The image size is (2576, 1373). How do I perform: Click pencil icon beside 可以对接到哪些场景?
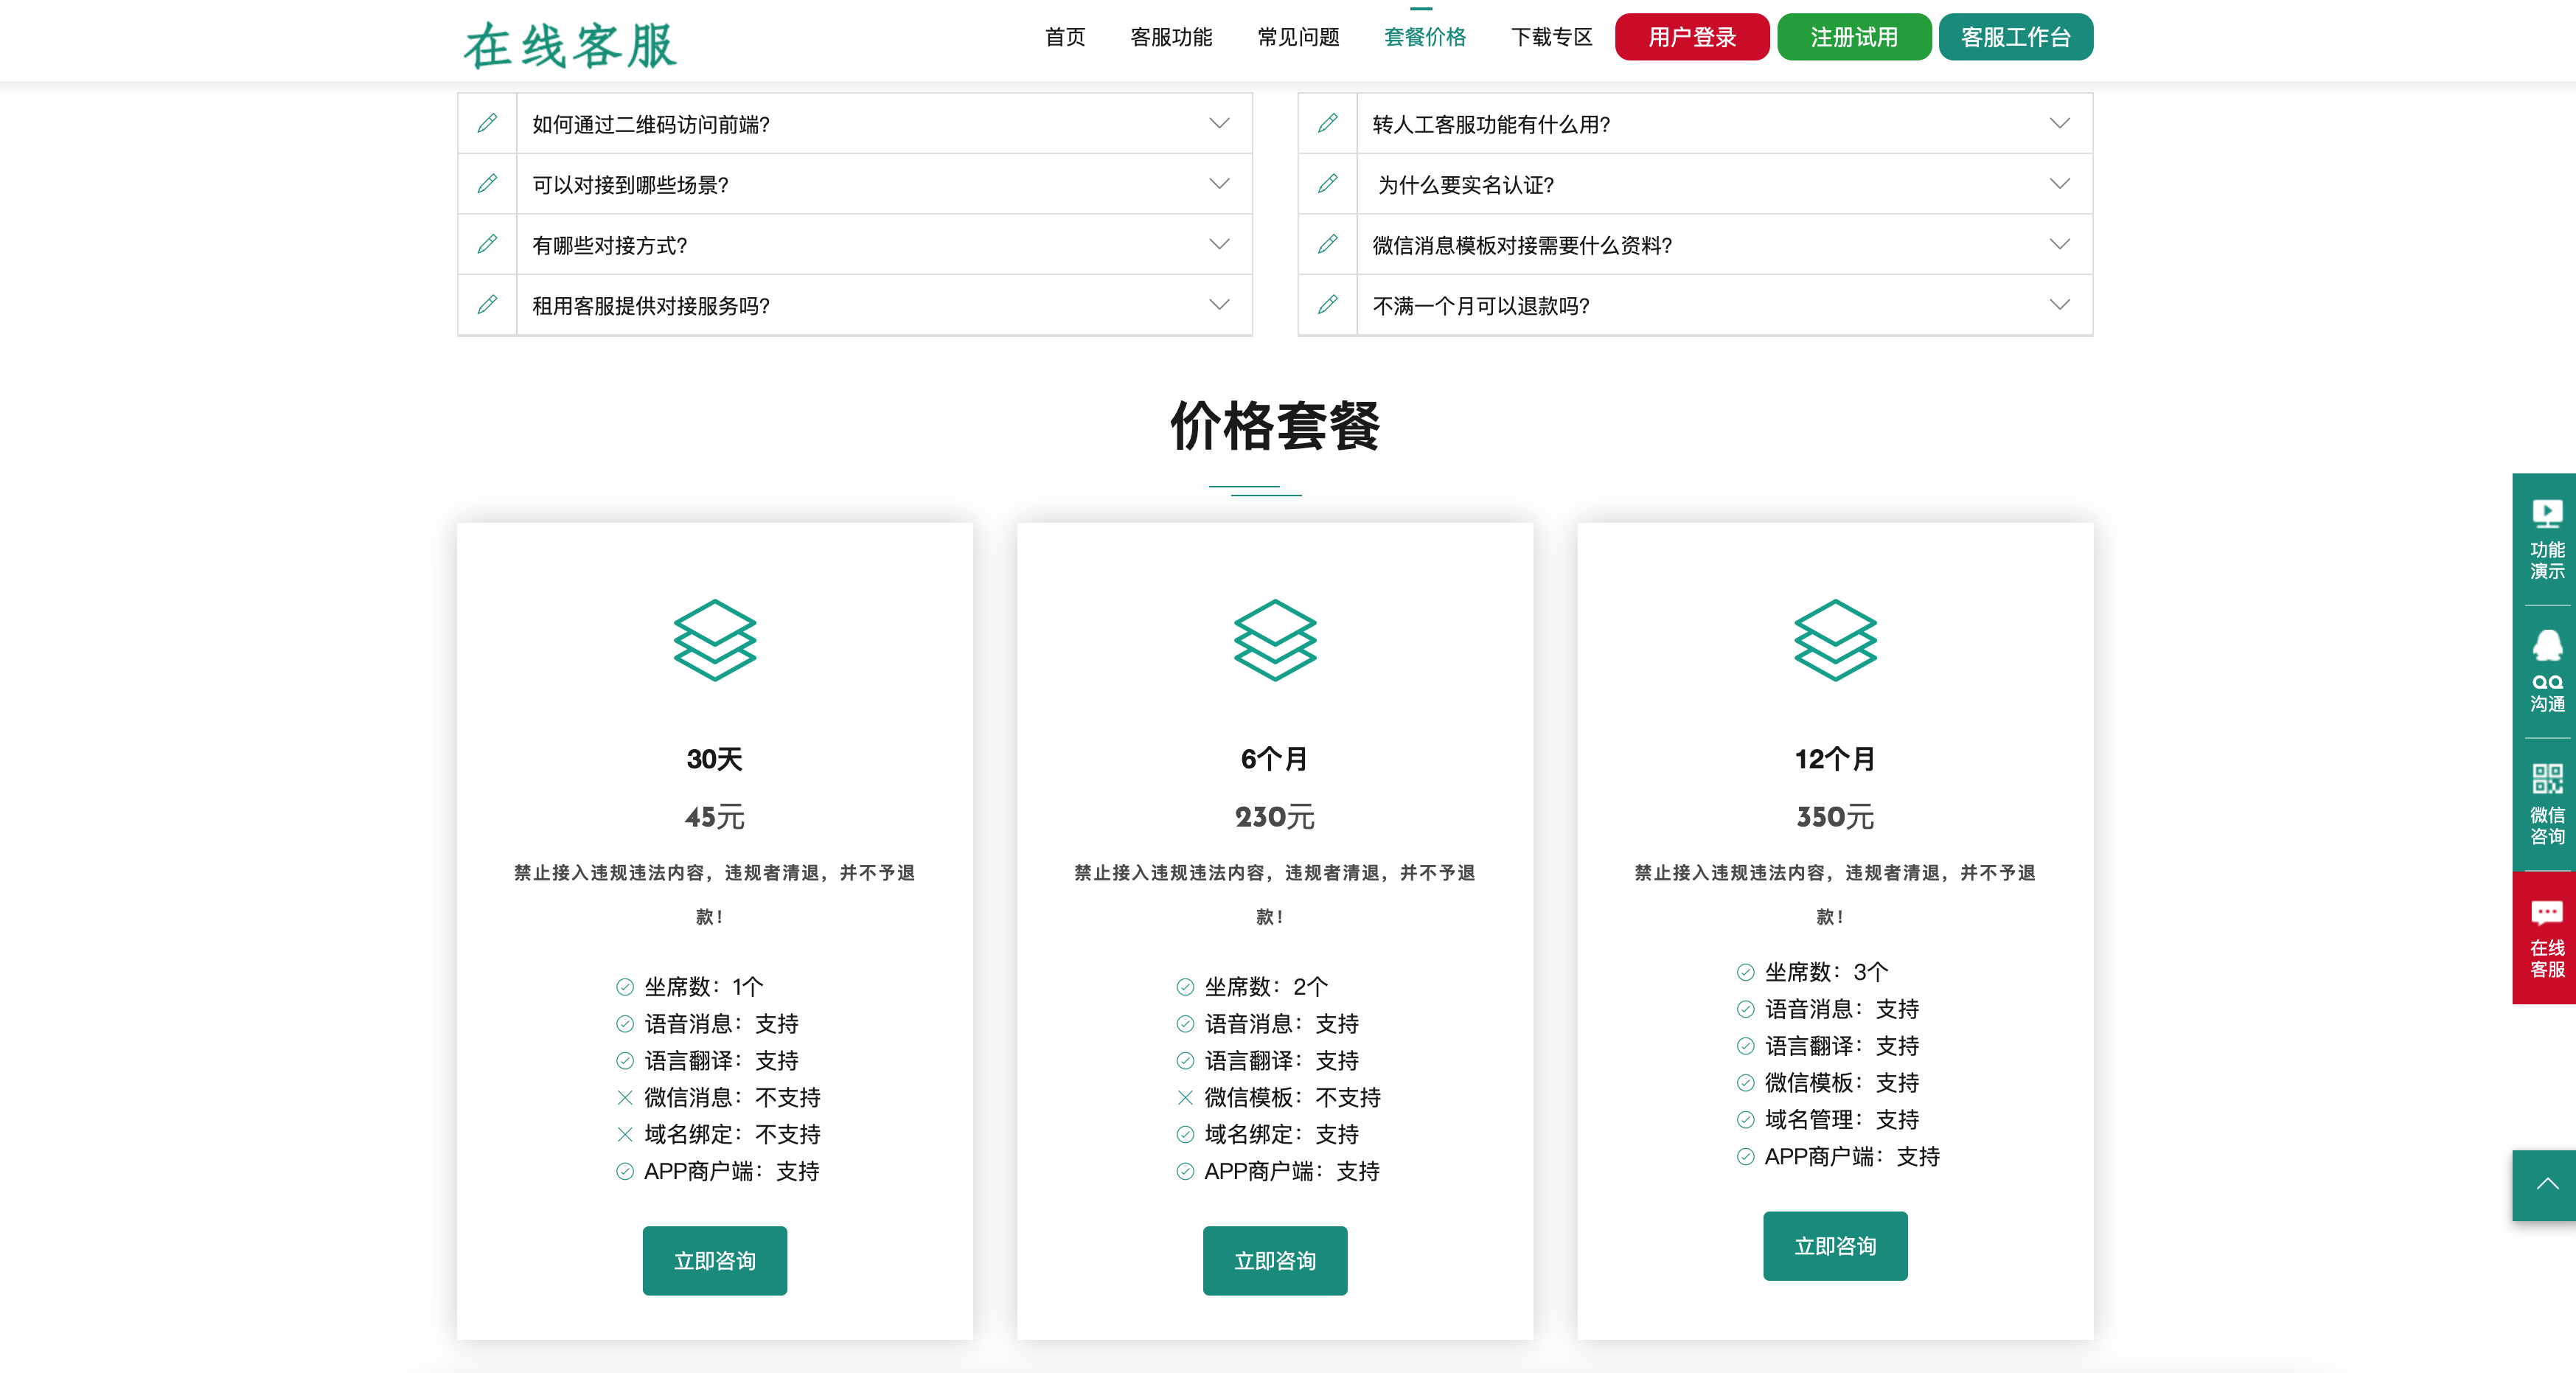point(487,184)
